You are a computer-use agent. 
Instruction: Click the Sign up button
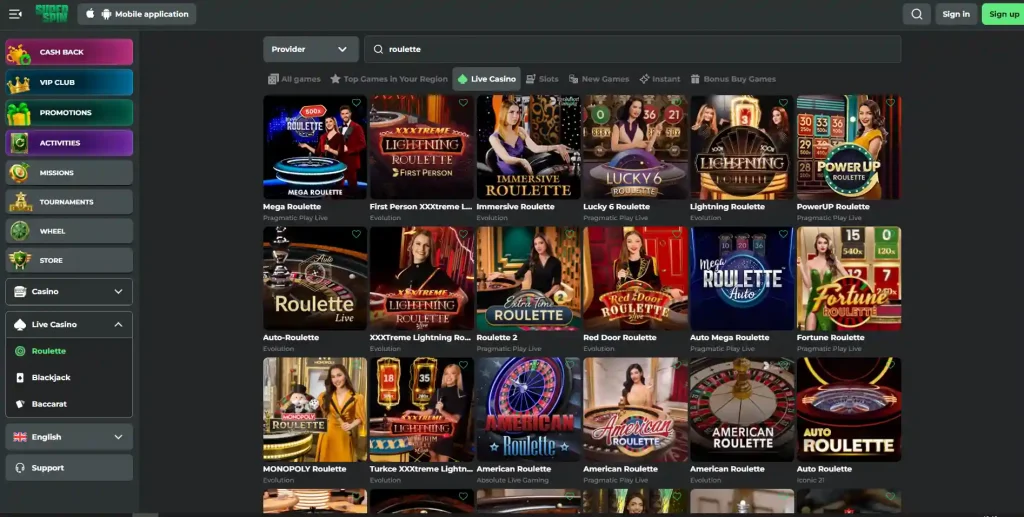pos(1003,14)
